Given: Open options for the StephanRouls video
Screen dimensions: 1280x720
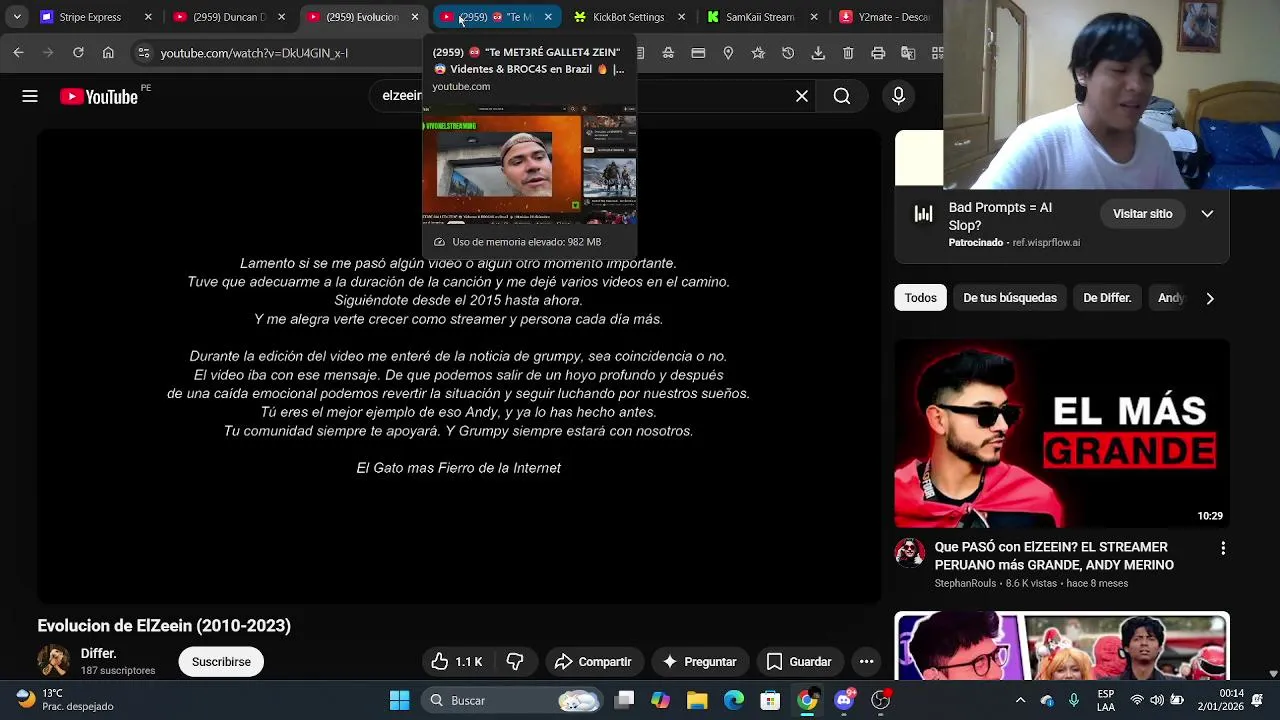Looking at the screenshot, I should point(1222,549).
